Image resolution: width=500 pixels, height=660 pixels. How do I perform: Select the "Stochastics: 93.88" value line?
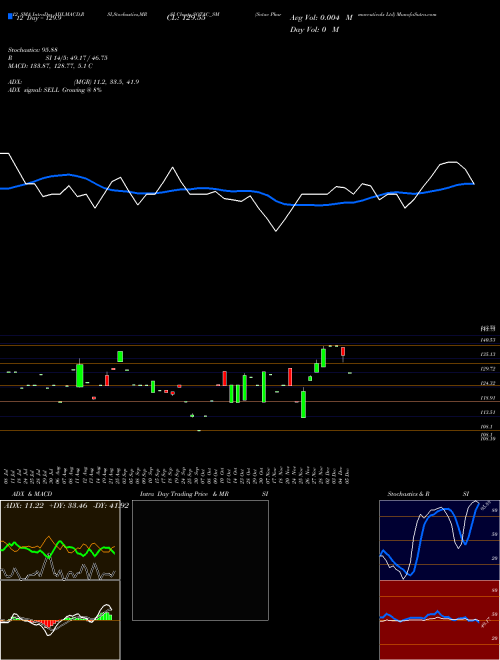32,50
